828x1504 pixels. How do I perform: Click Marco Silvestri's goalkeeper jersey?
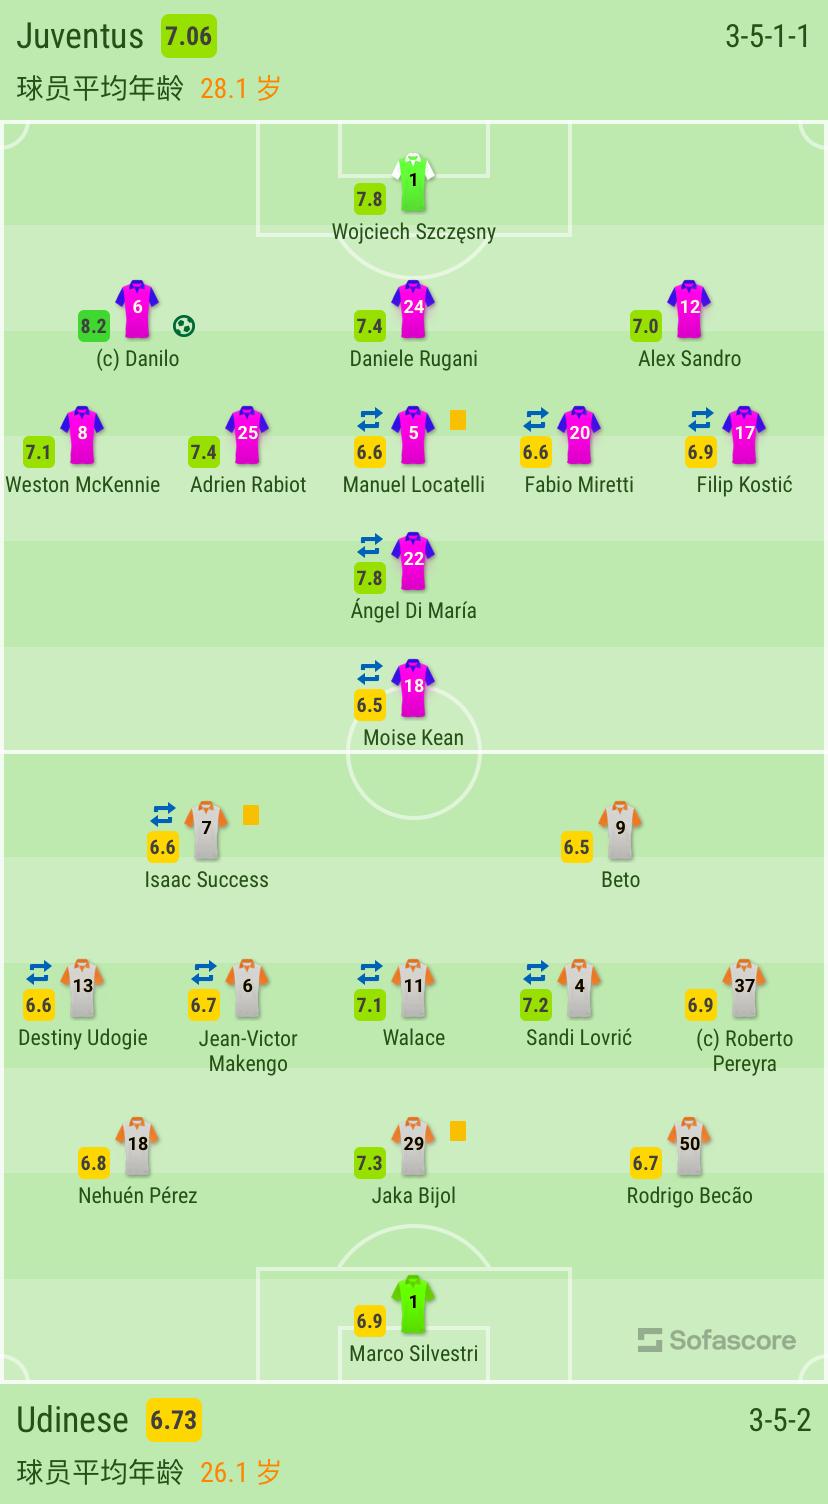(413, 1304)
